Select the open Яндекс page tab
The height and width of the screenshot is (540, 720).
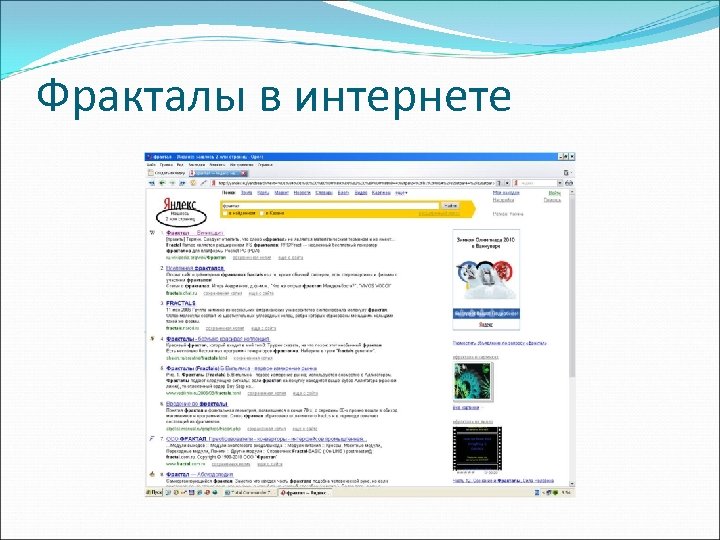point(218,173)
